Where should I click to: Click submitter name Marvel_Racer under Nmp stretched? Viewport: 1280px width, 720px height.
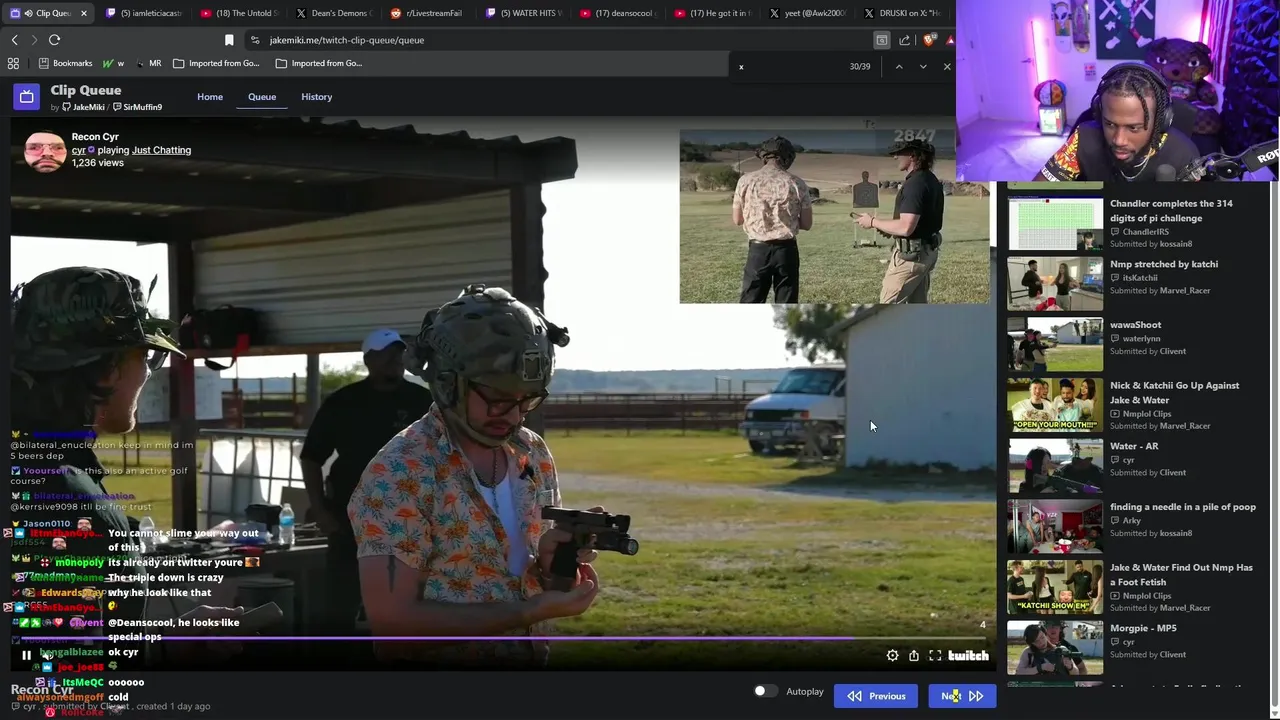pos(1185,290)
